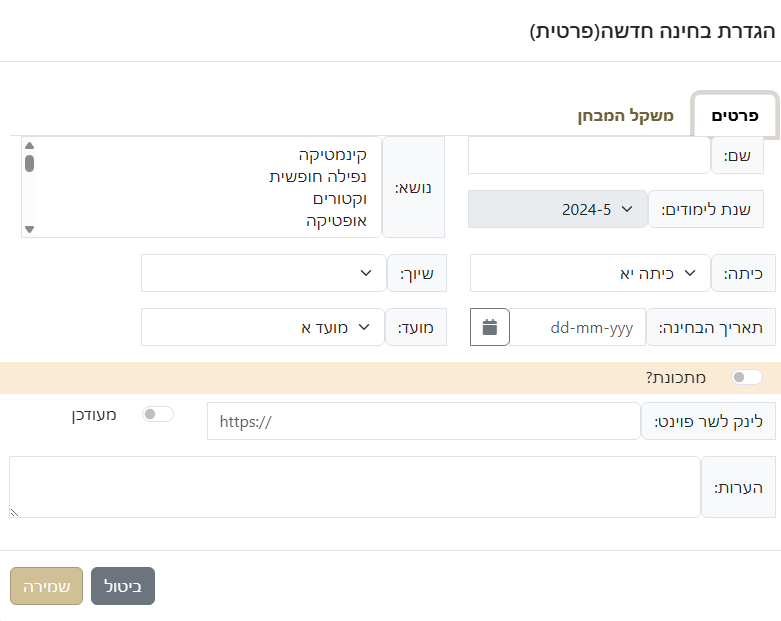Switch to the משקל המבחן tab
781x621 pixels.
(x=625, y=116)
